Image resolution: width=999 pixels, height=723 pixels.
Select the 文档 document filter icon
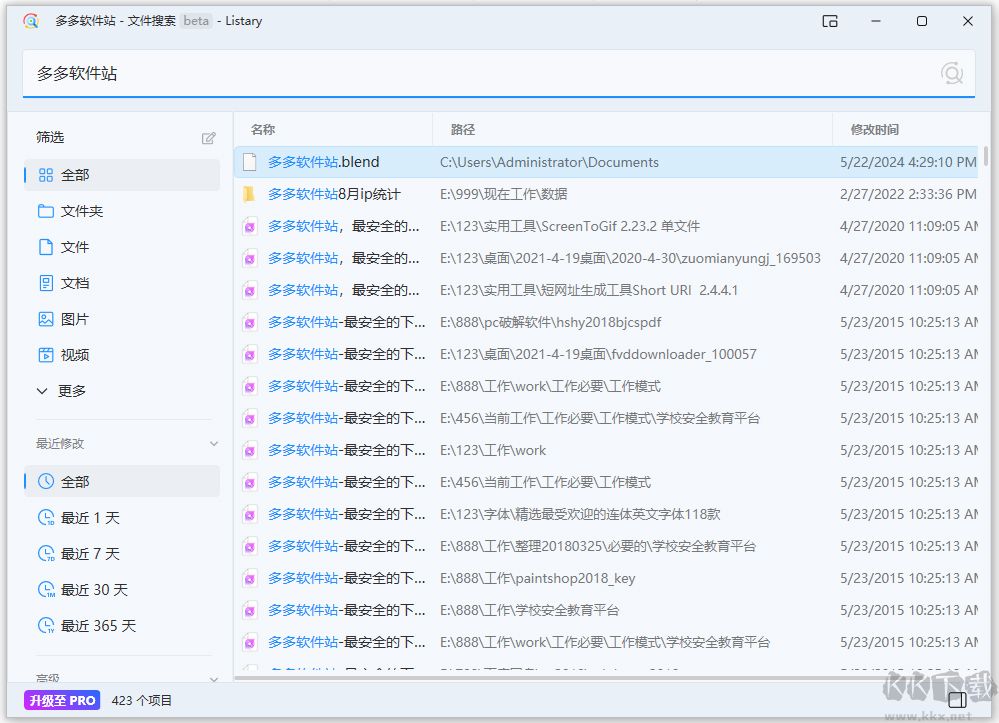coord(46,283)
